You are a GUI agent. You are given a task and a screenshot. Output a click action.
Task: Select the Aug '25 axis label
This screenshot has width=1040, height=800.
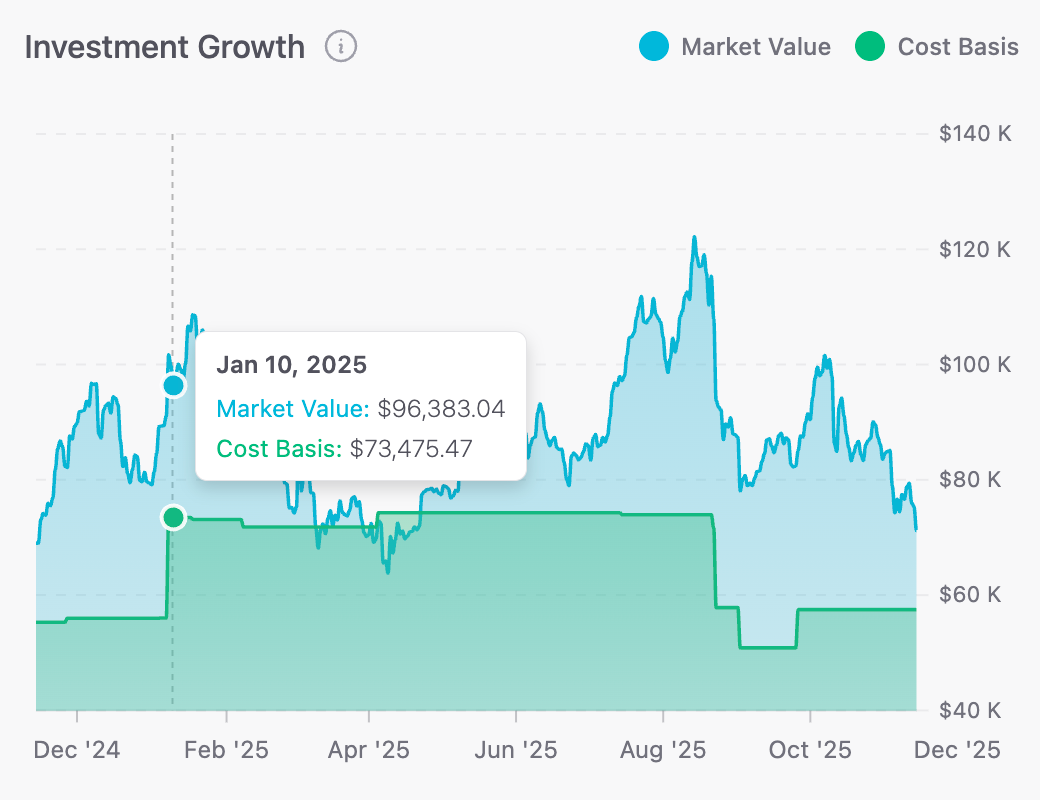662,749
